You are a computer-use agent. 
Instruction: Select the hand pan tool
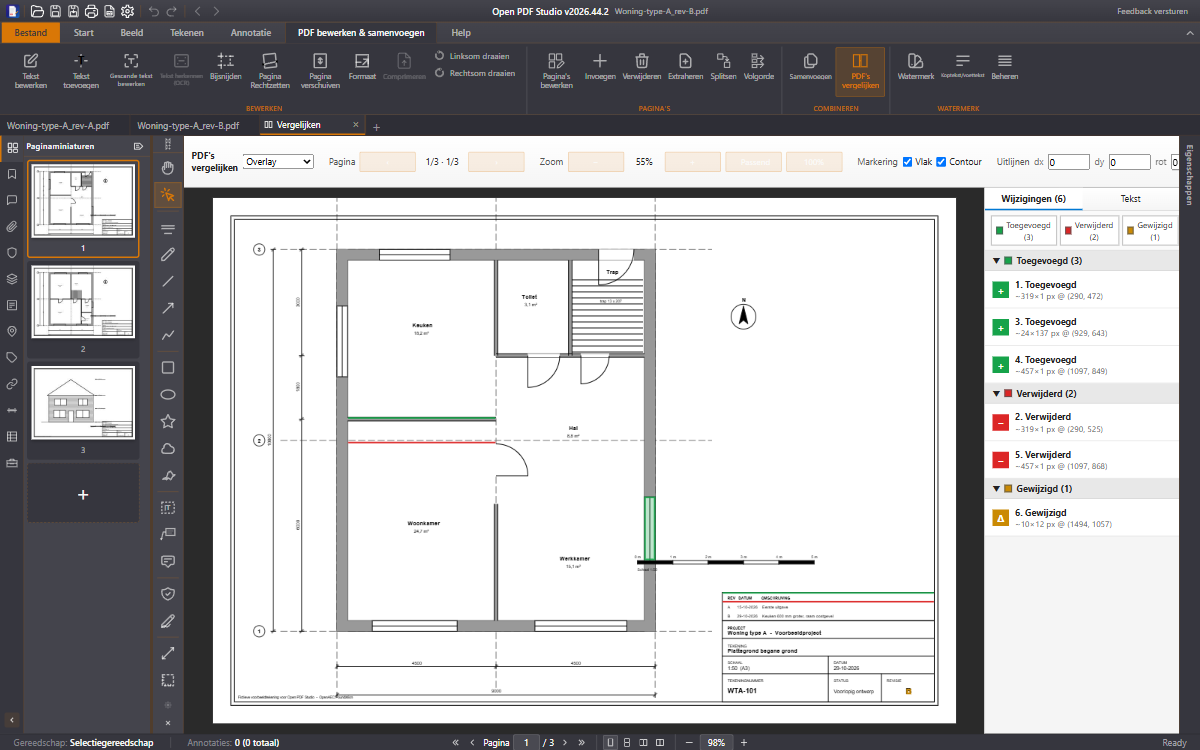pos(168,167)
